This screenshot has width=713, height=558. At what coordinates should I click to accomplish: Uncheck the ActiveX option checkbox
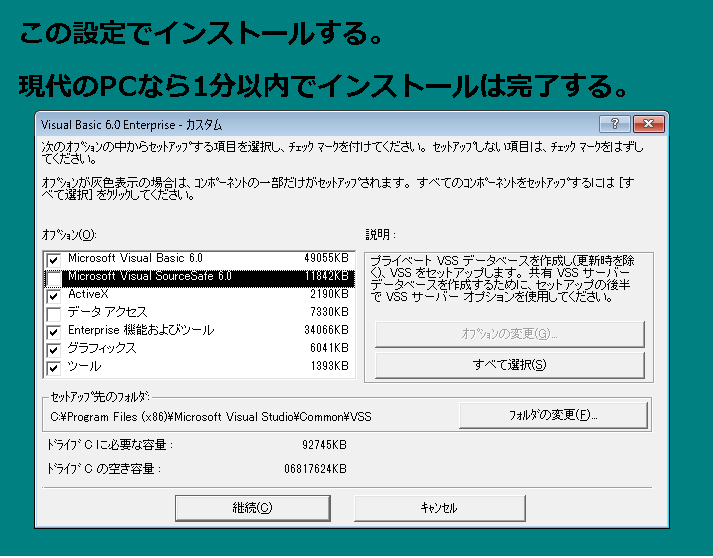[54, 296]
